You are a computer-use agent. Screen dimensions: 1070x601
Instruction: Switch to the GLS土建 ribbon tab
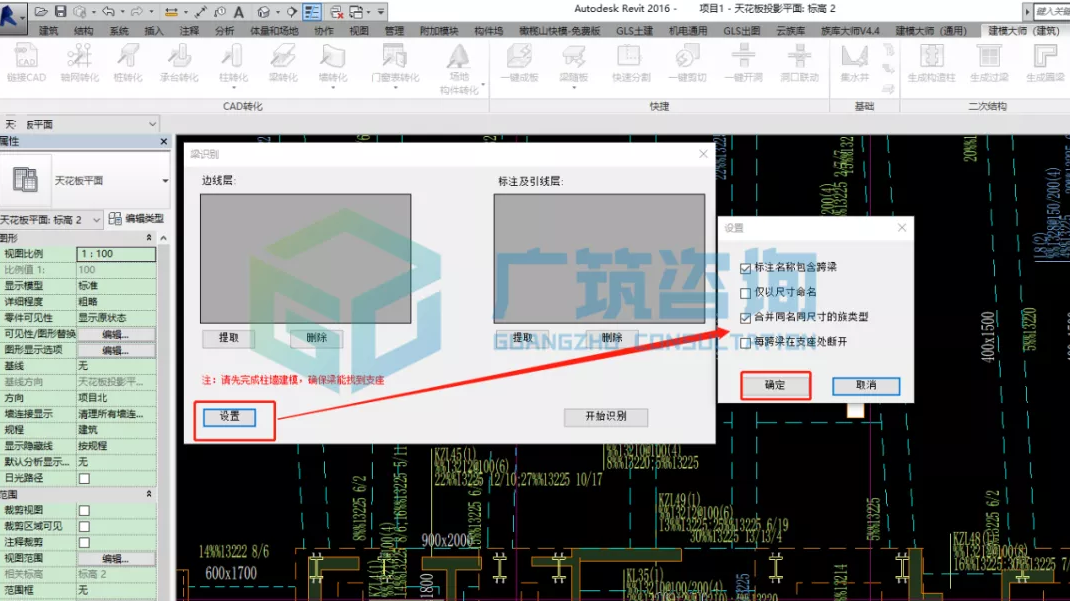click(x=634, y=31)
